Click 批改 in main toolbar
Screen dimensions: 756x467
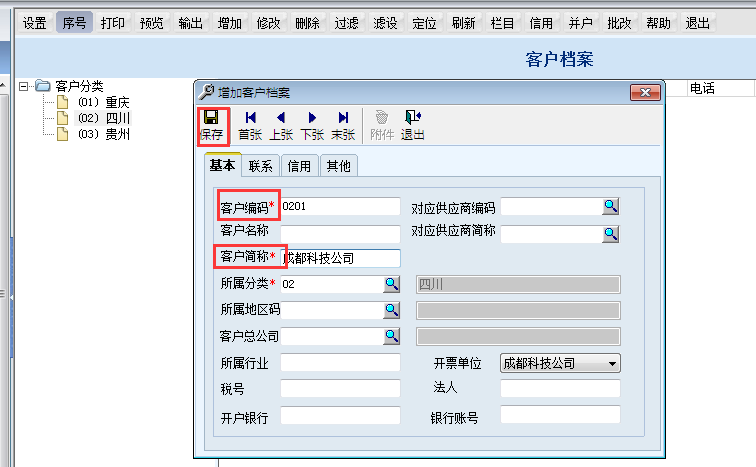(619, 23)
